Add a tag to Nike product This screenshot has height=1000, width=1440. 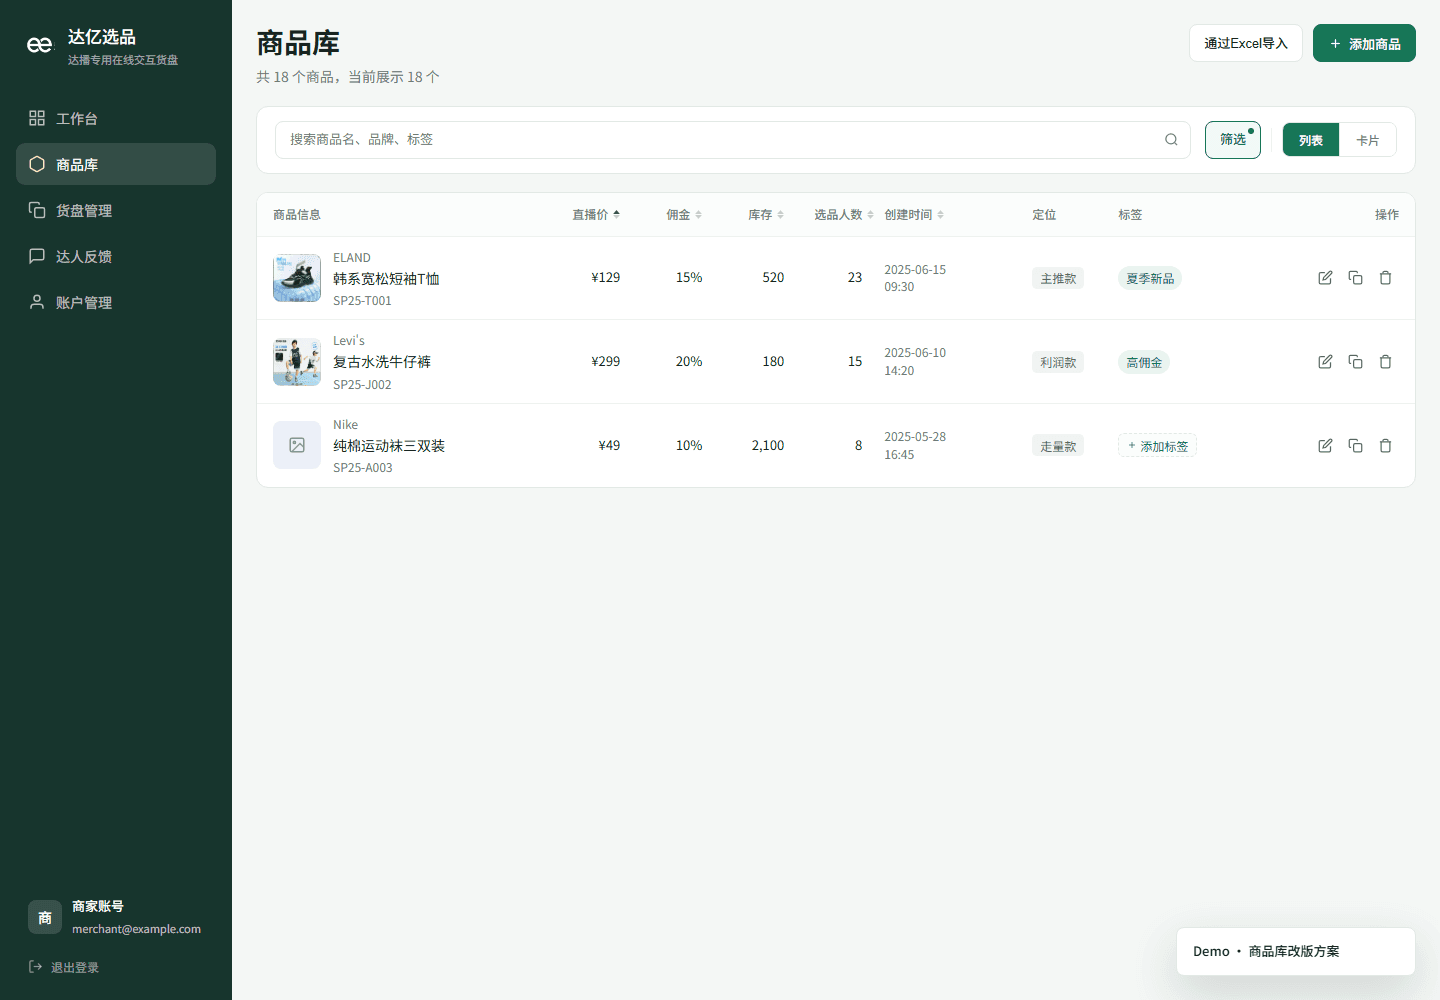[x=1157, y=446]
